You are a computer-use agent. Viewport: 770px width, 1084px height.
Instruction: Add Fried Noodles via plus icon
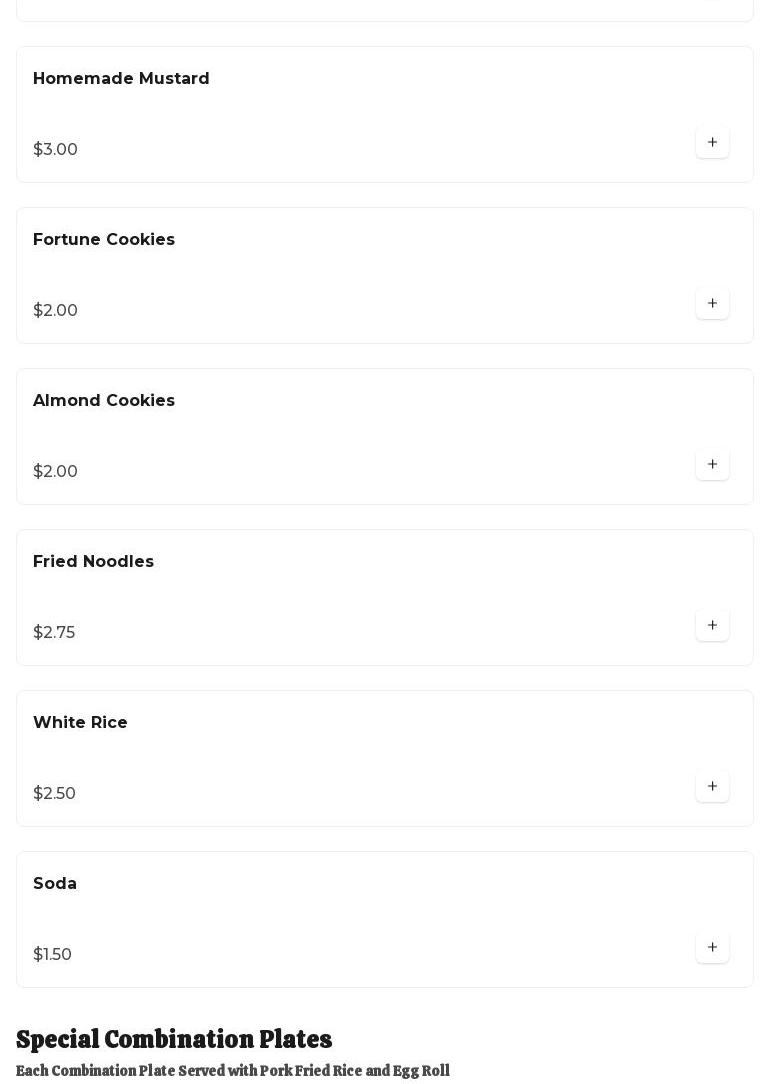coord(712,626)
